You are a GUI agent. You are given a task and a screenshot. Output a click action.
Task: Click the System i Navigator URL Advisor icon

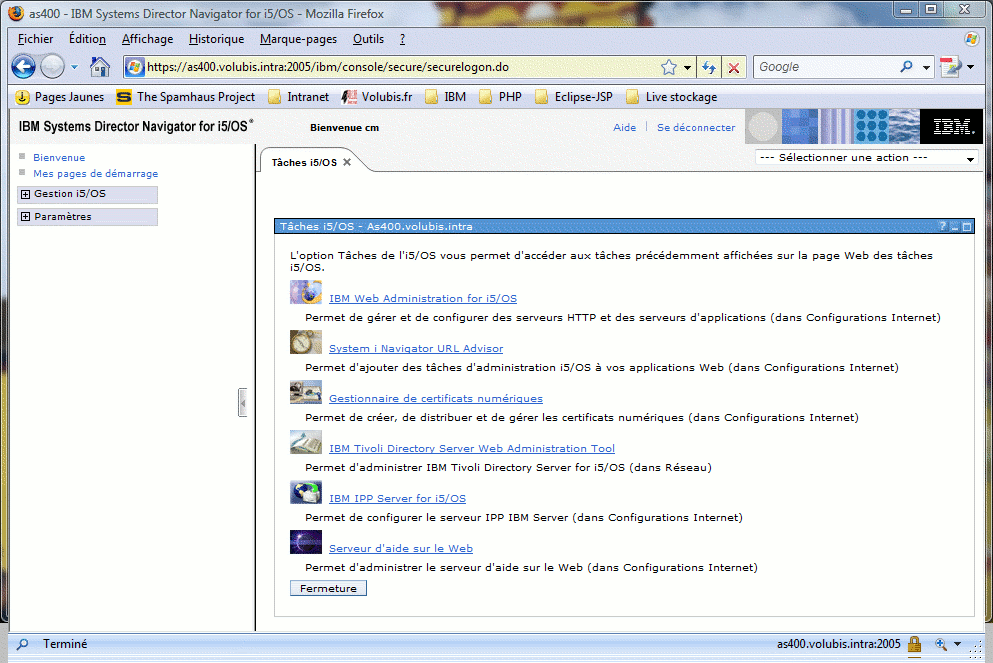pos(306,343)
